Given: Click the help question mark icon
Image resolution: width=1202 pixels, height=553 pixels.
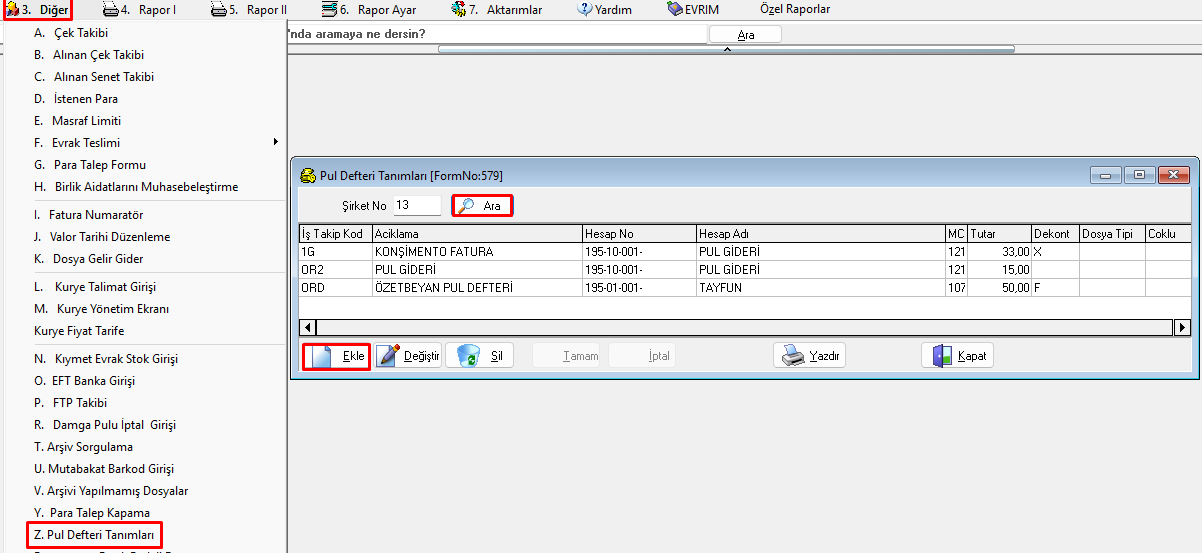Looking at the screenshot, I should click(583, 10).
